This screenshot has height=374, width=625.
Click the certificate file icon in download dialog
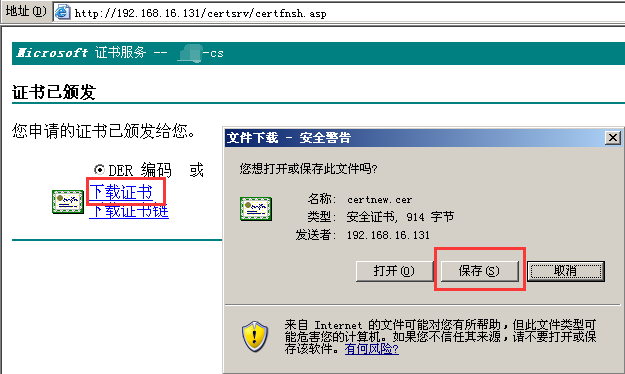pos(256,209)
